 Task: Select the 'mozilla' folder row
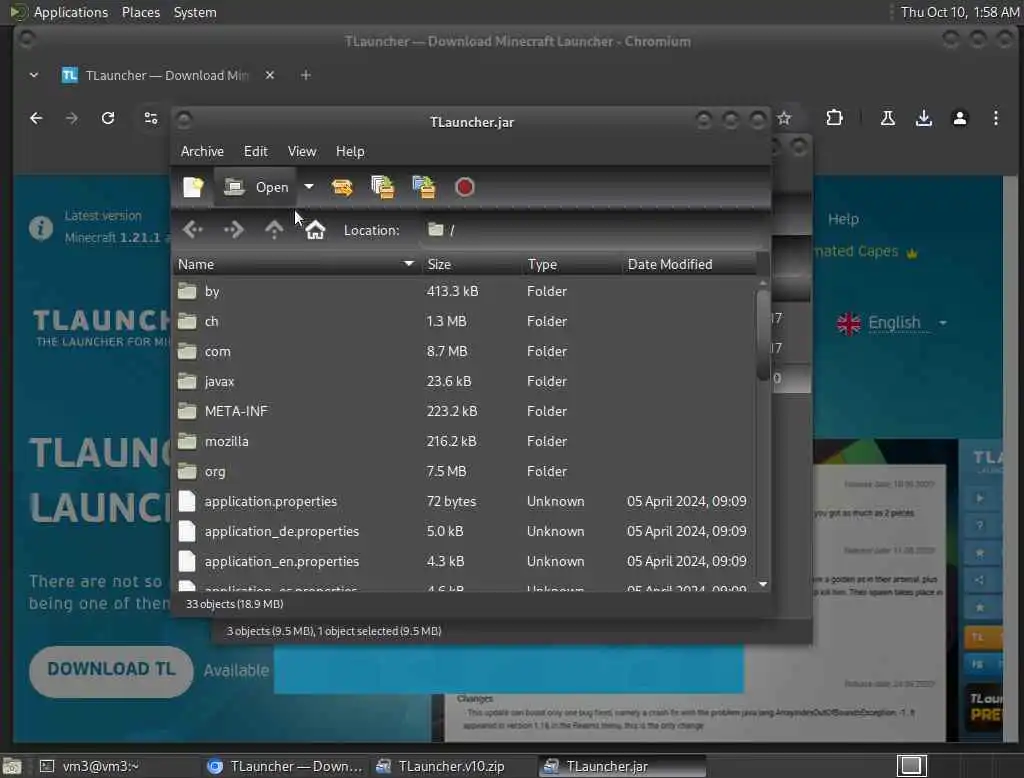464,442
